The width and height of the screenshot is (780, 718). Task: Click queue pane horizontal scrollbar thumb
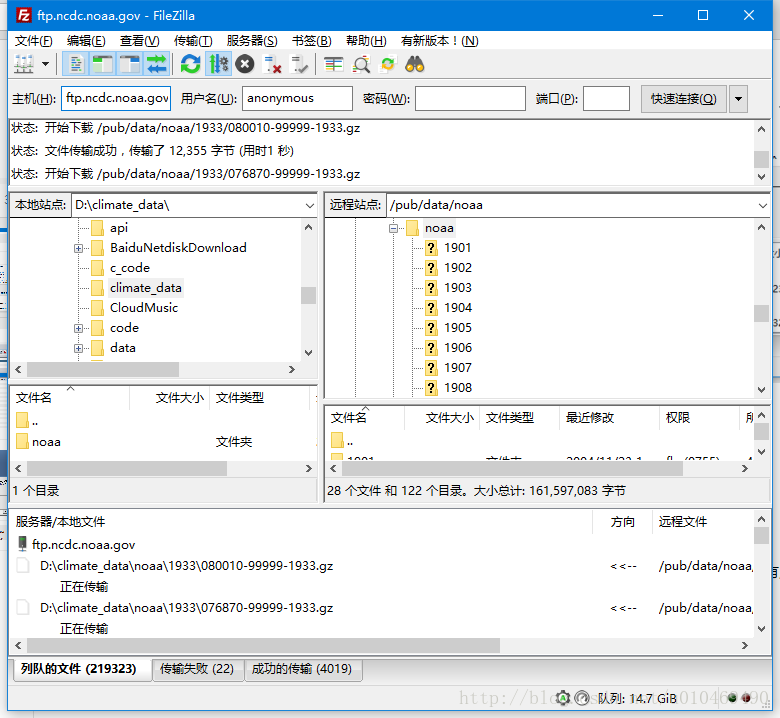click(x=263, y=645)
